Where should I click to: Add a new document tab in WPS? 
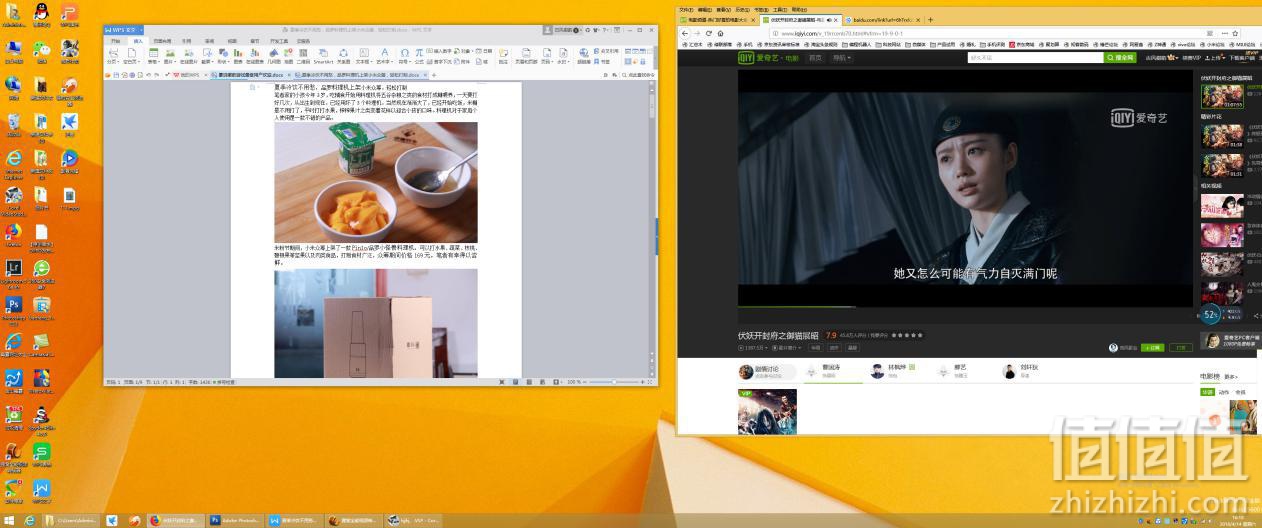433,75
